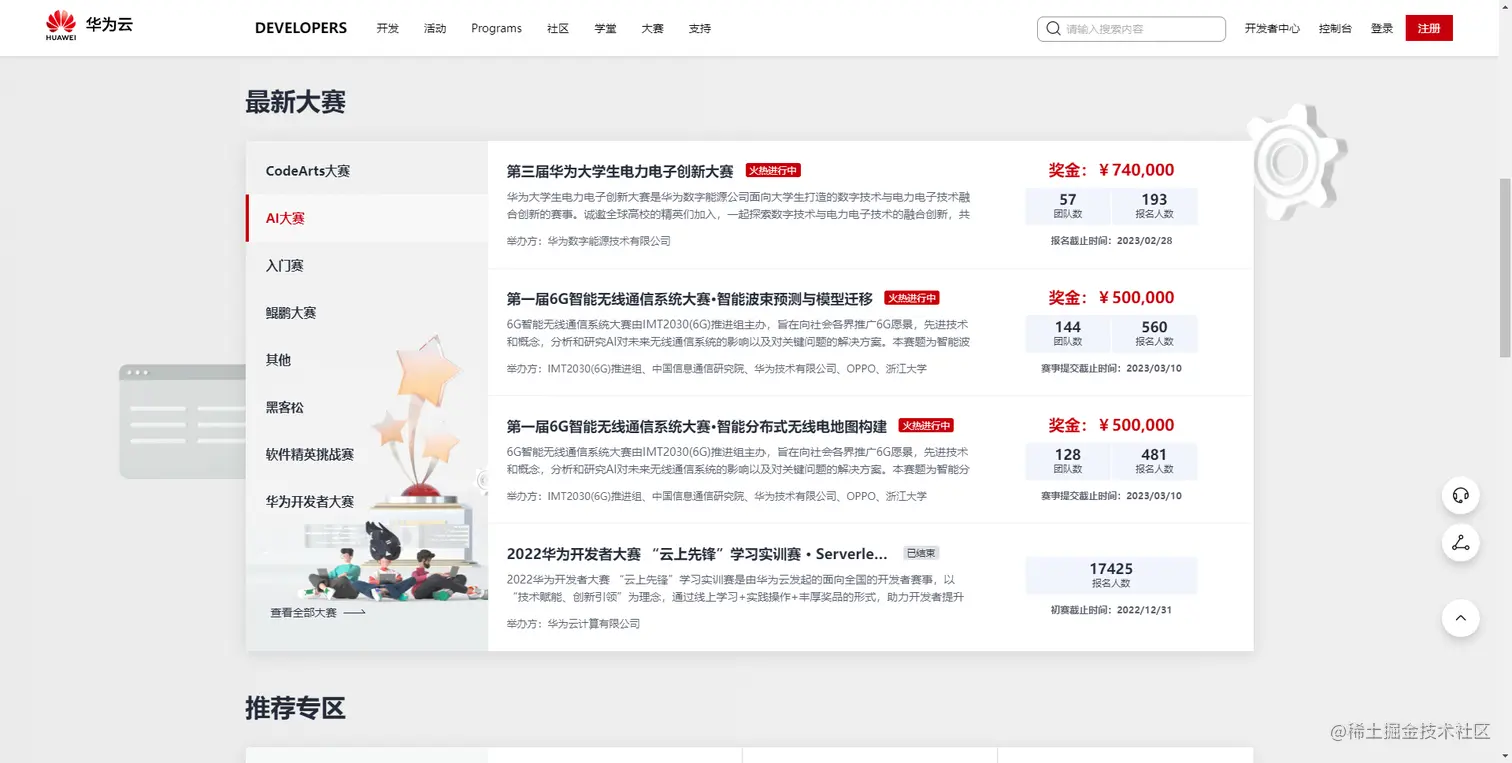Click registrant count 560
Viewport: 1512px width, 763px height.
(x=1154, y=327)
